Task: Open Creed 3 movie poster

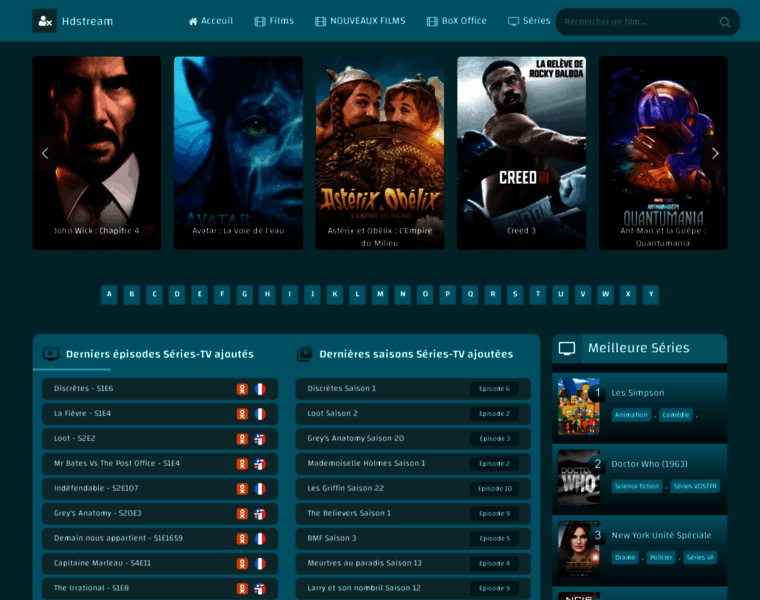Action: 522,153
